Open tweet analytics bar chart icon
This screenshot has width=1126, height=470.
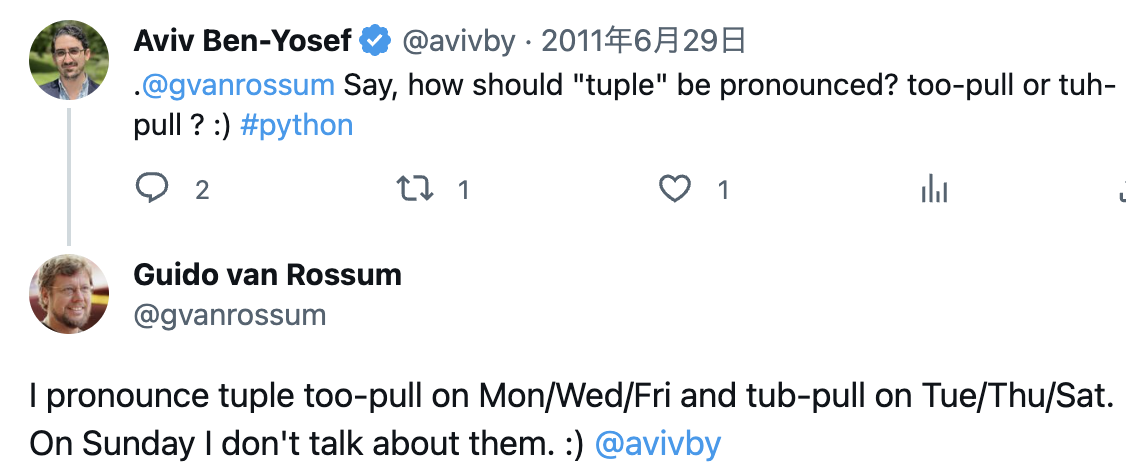(933, 188)
